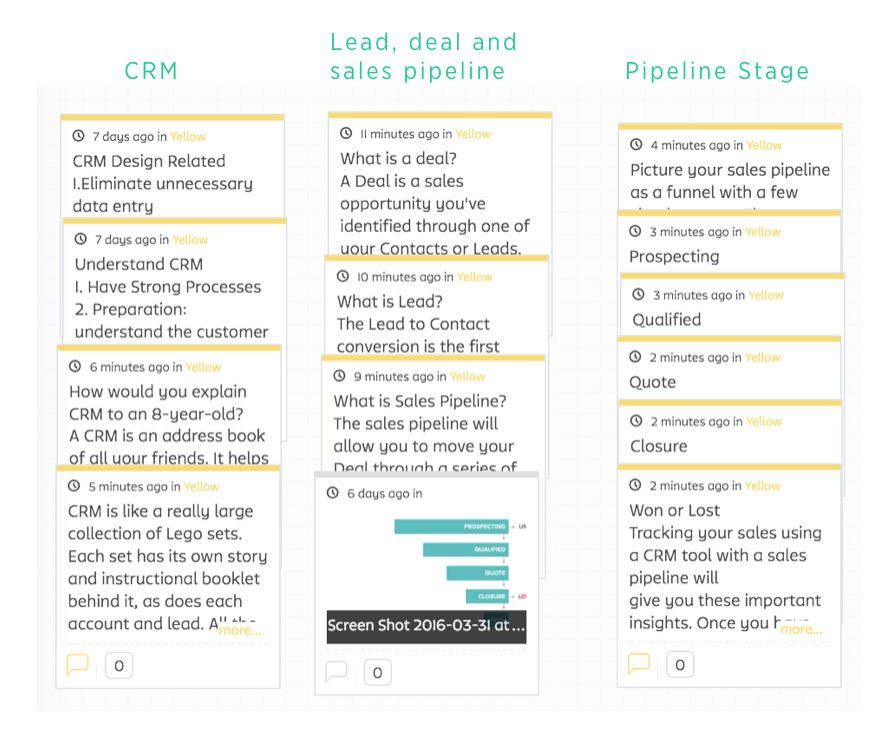The width and height of the screenshot is (896, 744).
Task: Click Yellow tag on "Understand CRM" card
Action: 190,240
